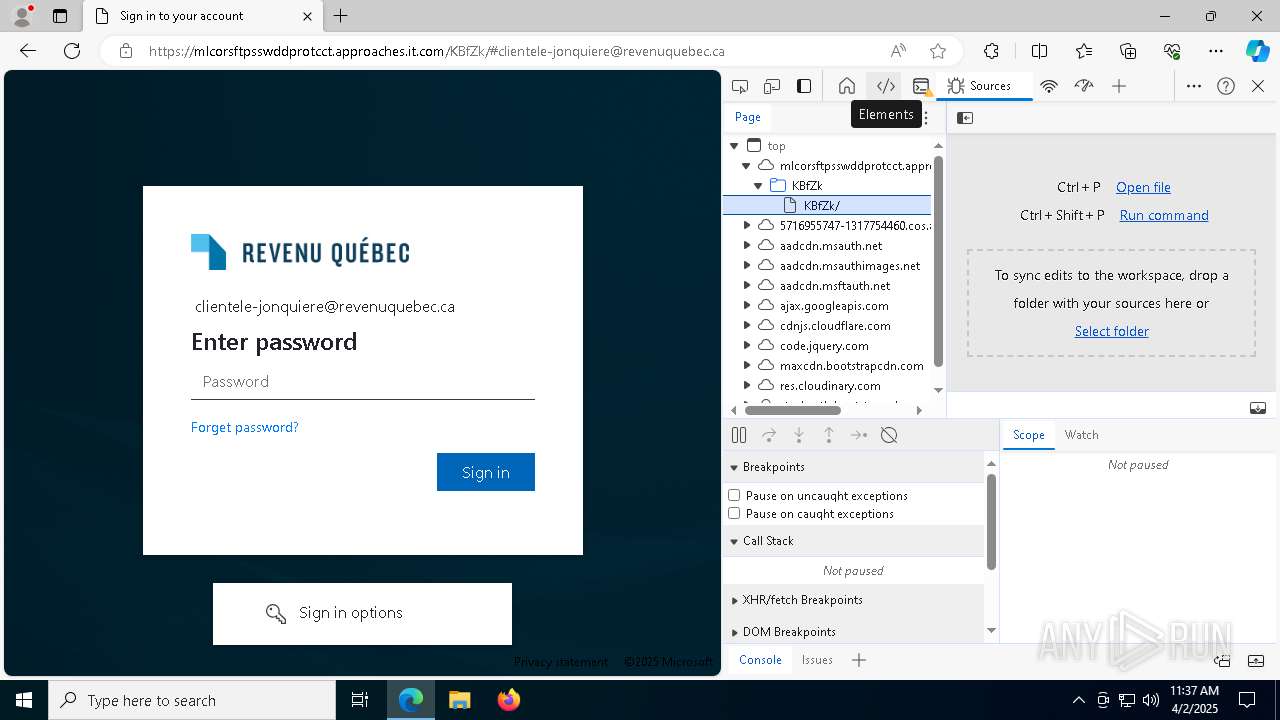Focus the Password input field

click(x=363, y=382)
